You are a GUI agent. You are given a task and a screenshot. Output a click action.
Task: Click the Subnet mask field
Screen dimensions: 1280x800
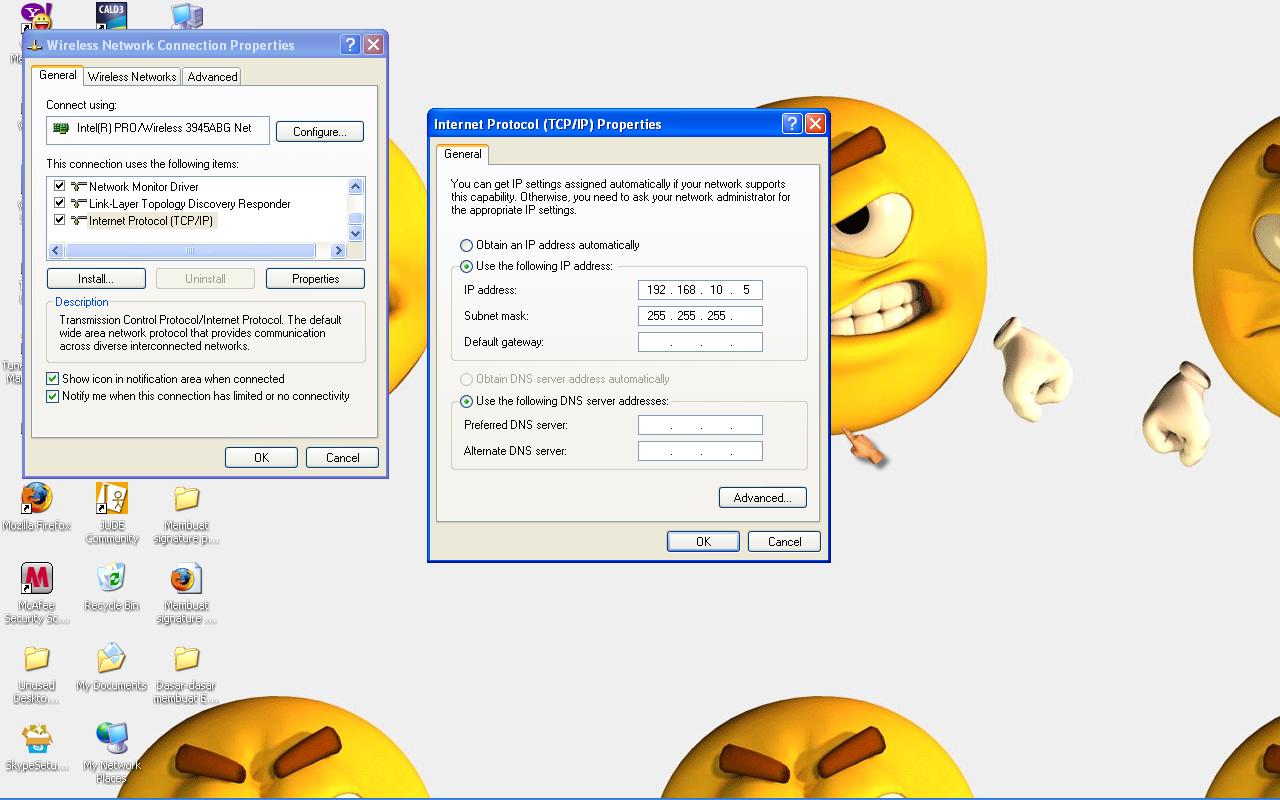click(700, 316)
